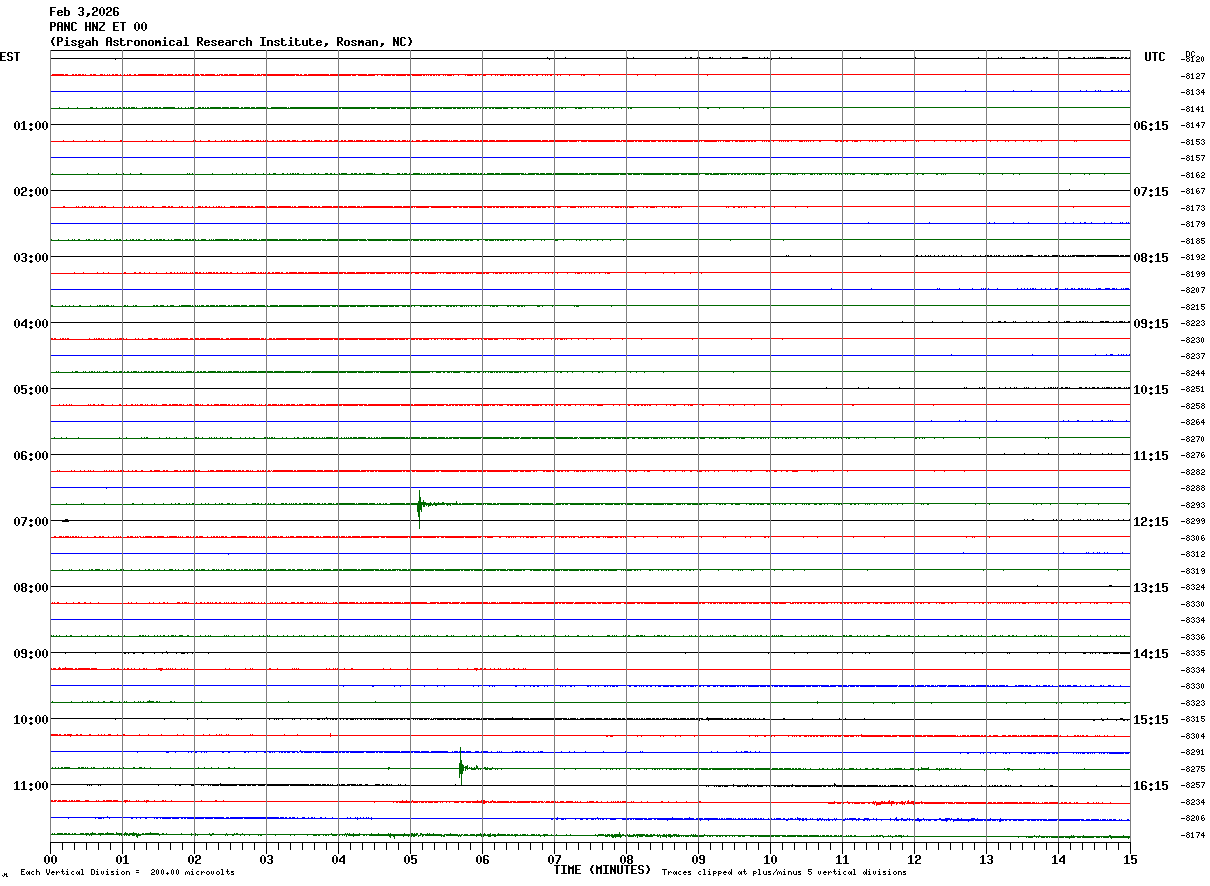
Task: Click the 04:00 EST time label
Action: pos(31,324)
